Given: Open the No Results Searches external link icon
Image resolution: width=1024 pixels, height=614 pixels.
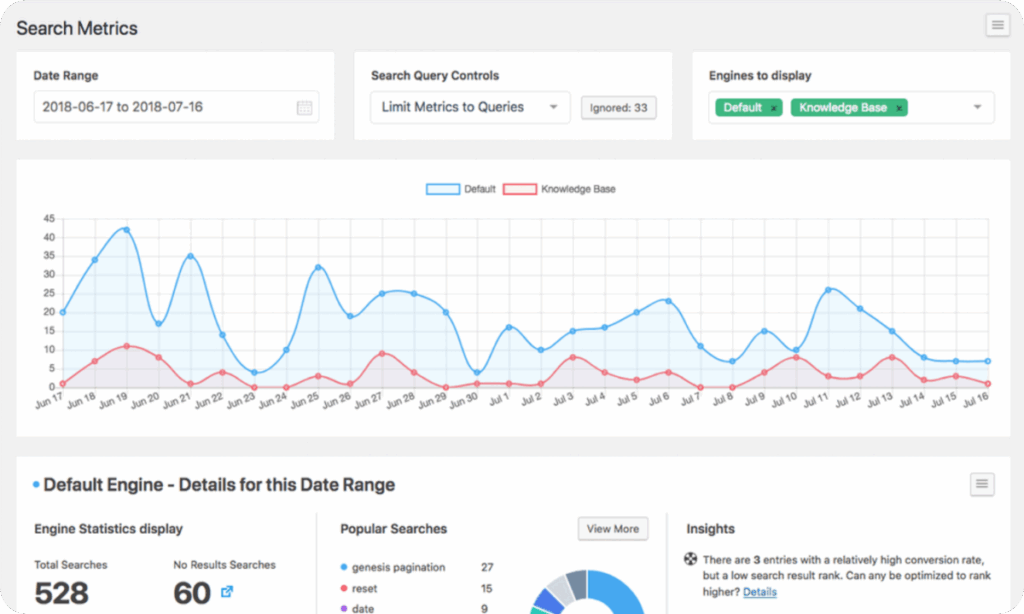Looking at the screenshot, I should [x=227, y=592].
